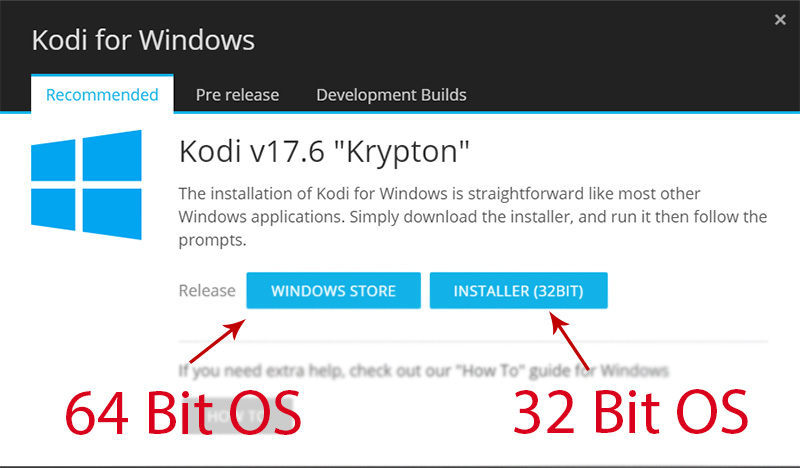This screenshot has height=468, width=800.
Task: Click the red "32 Bit OS" annotation
Action: click(x=631, y=412)
